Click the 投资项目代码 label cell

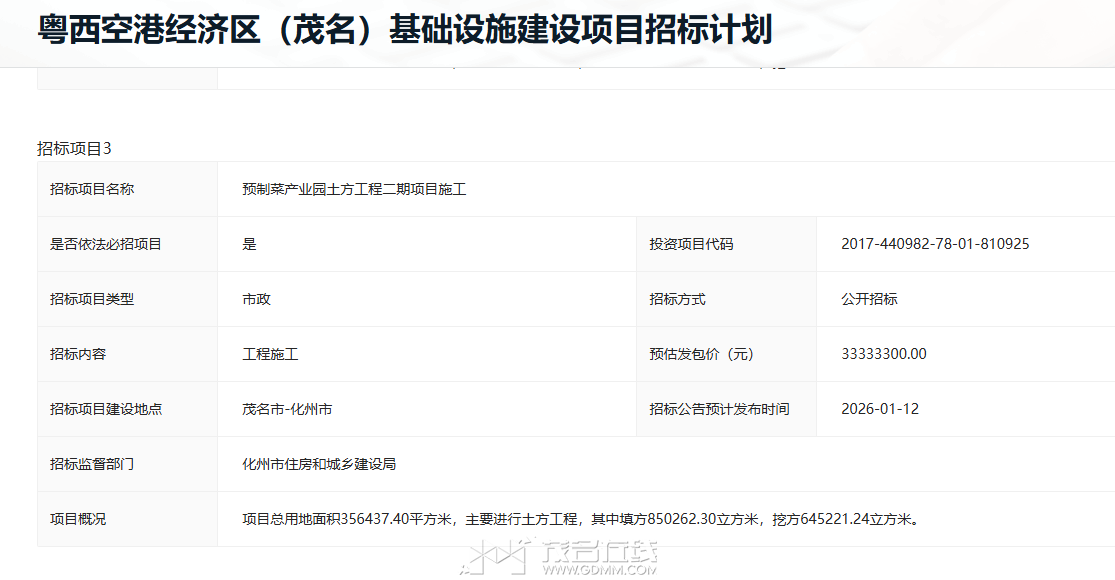(691, 244)
